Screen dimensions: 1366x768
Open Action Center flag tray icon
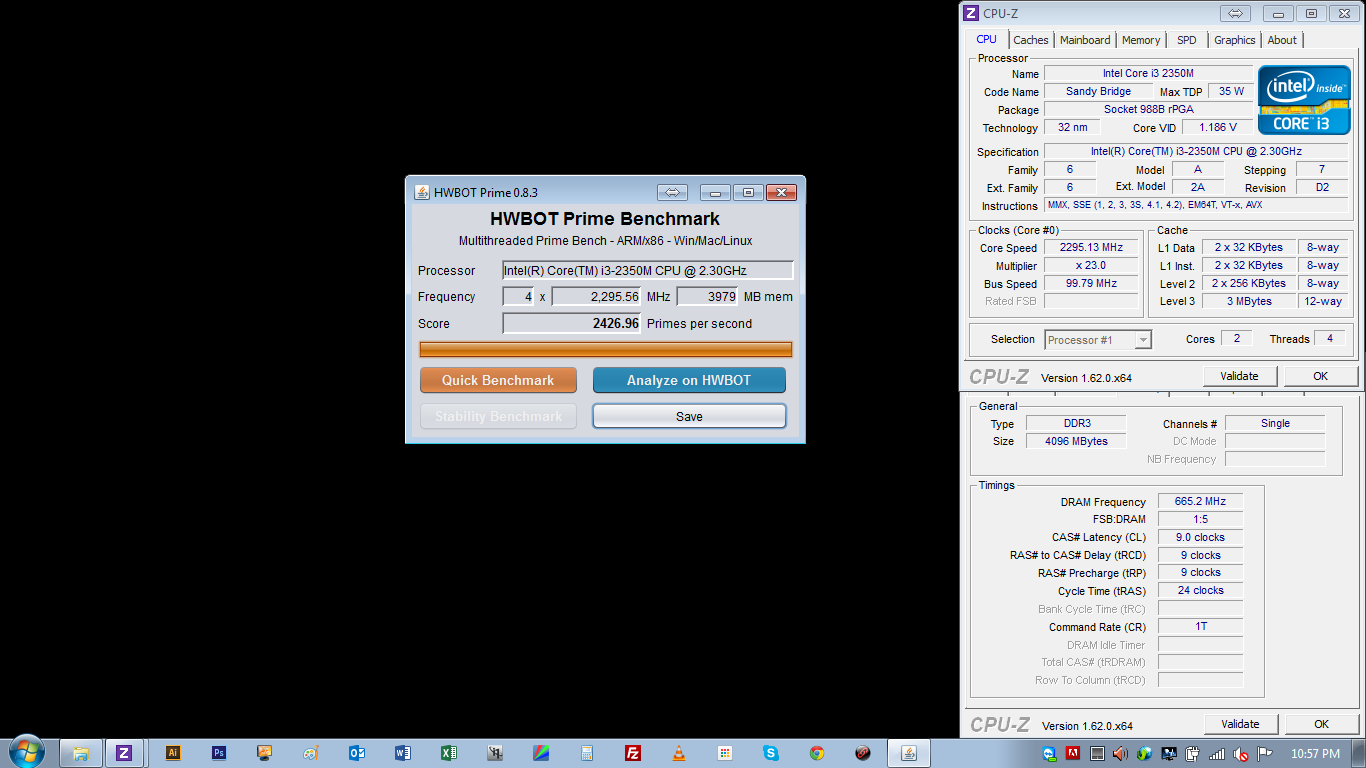coord(1264,754)
